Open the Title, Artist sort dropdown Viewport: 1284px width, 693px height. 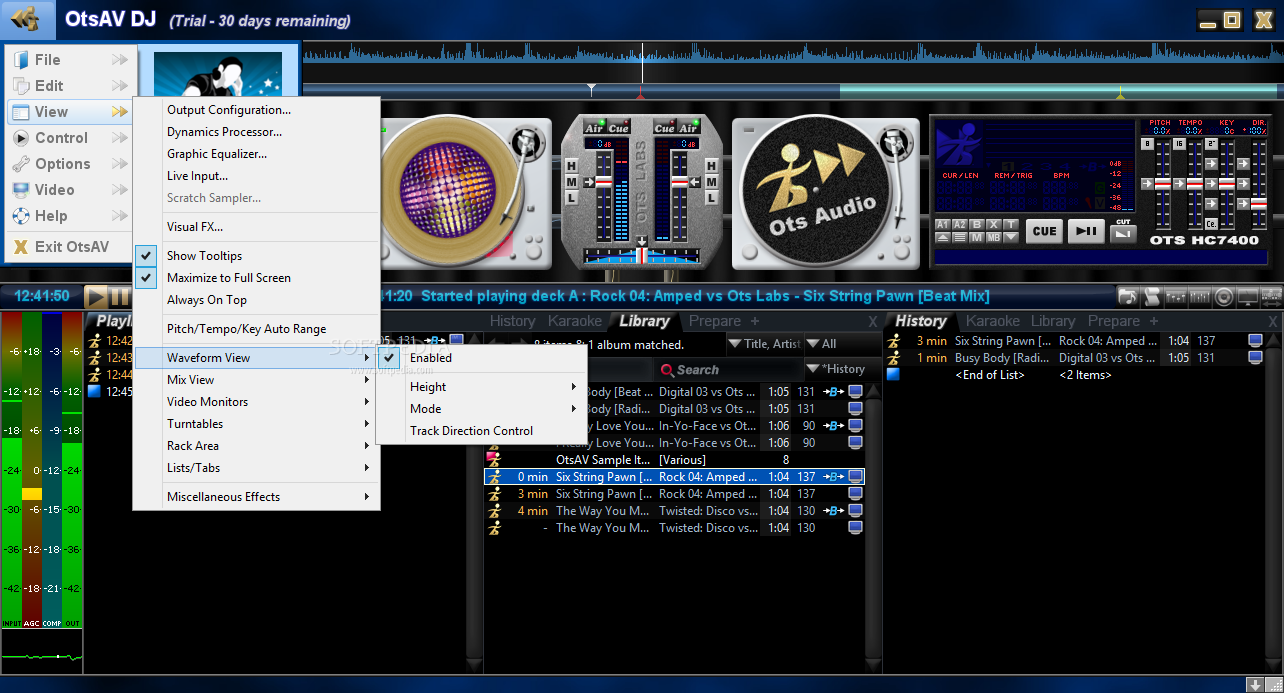[x=764, y=344]
